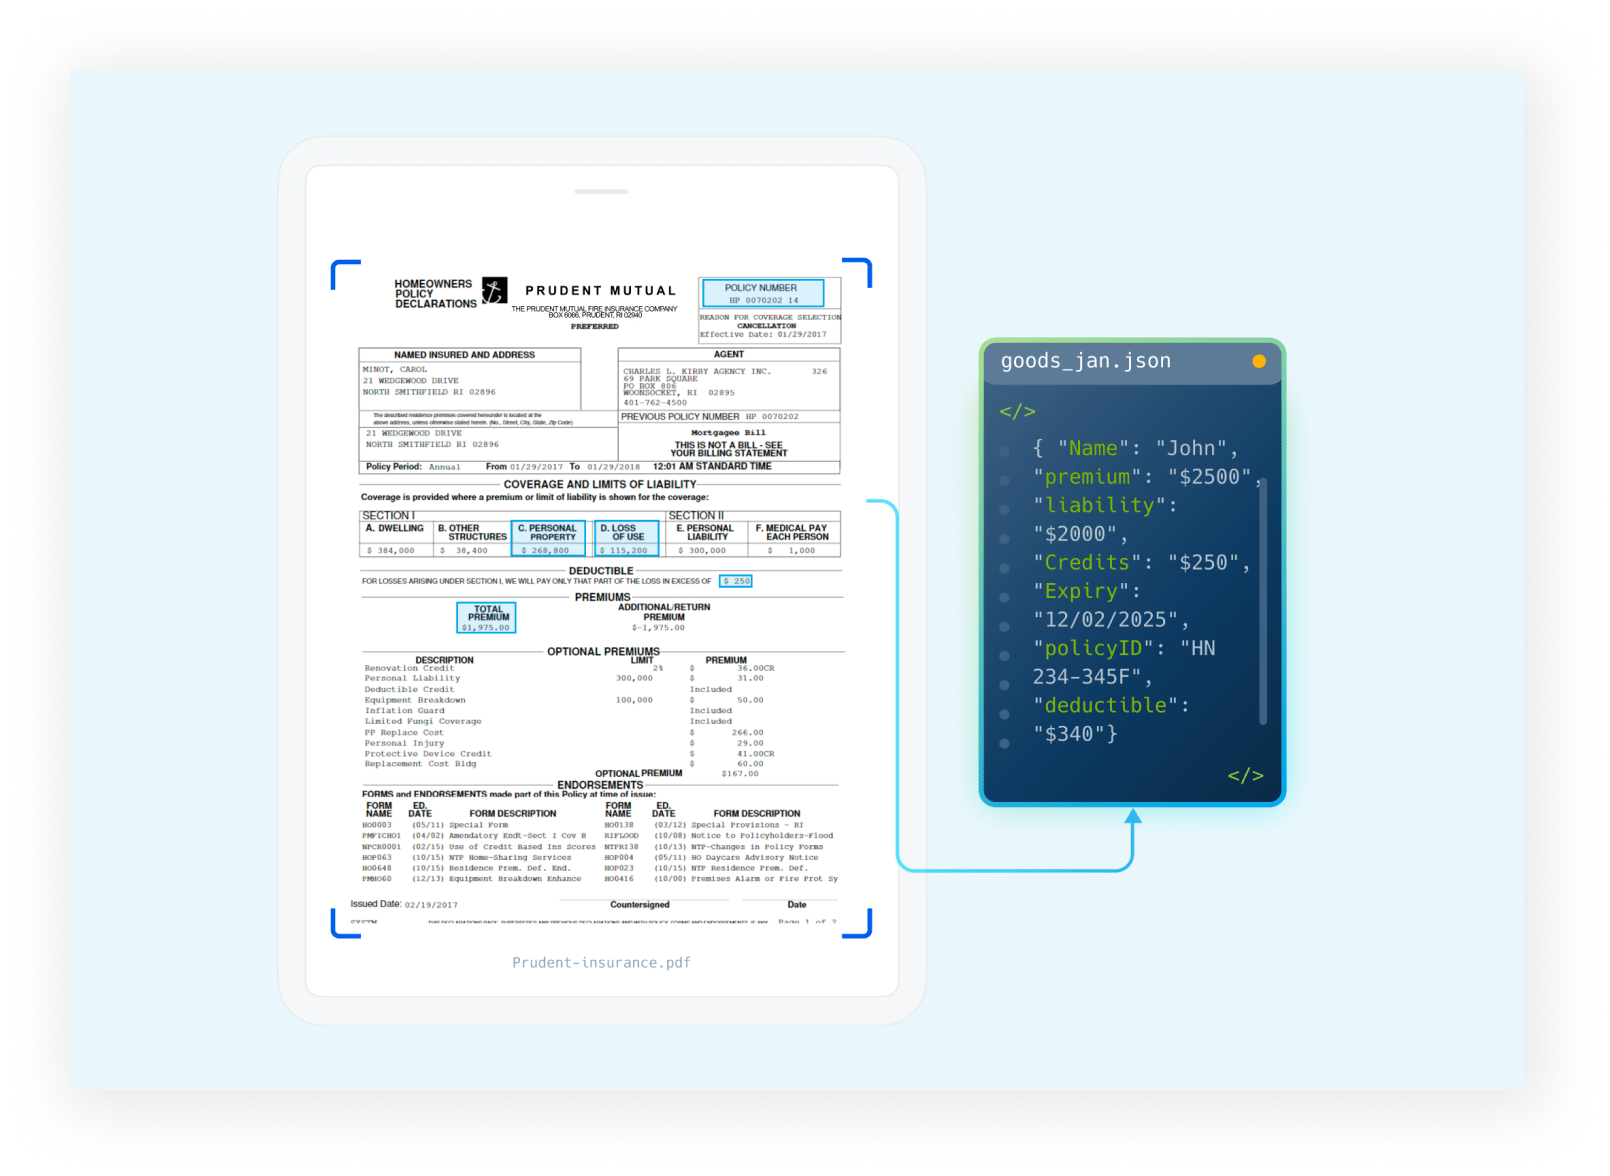Select the highlighted Policy Number field
Viewport: 1610px width, 1176px height.
pos(762,293)
